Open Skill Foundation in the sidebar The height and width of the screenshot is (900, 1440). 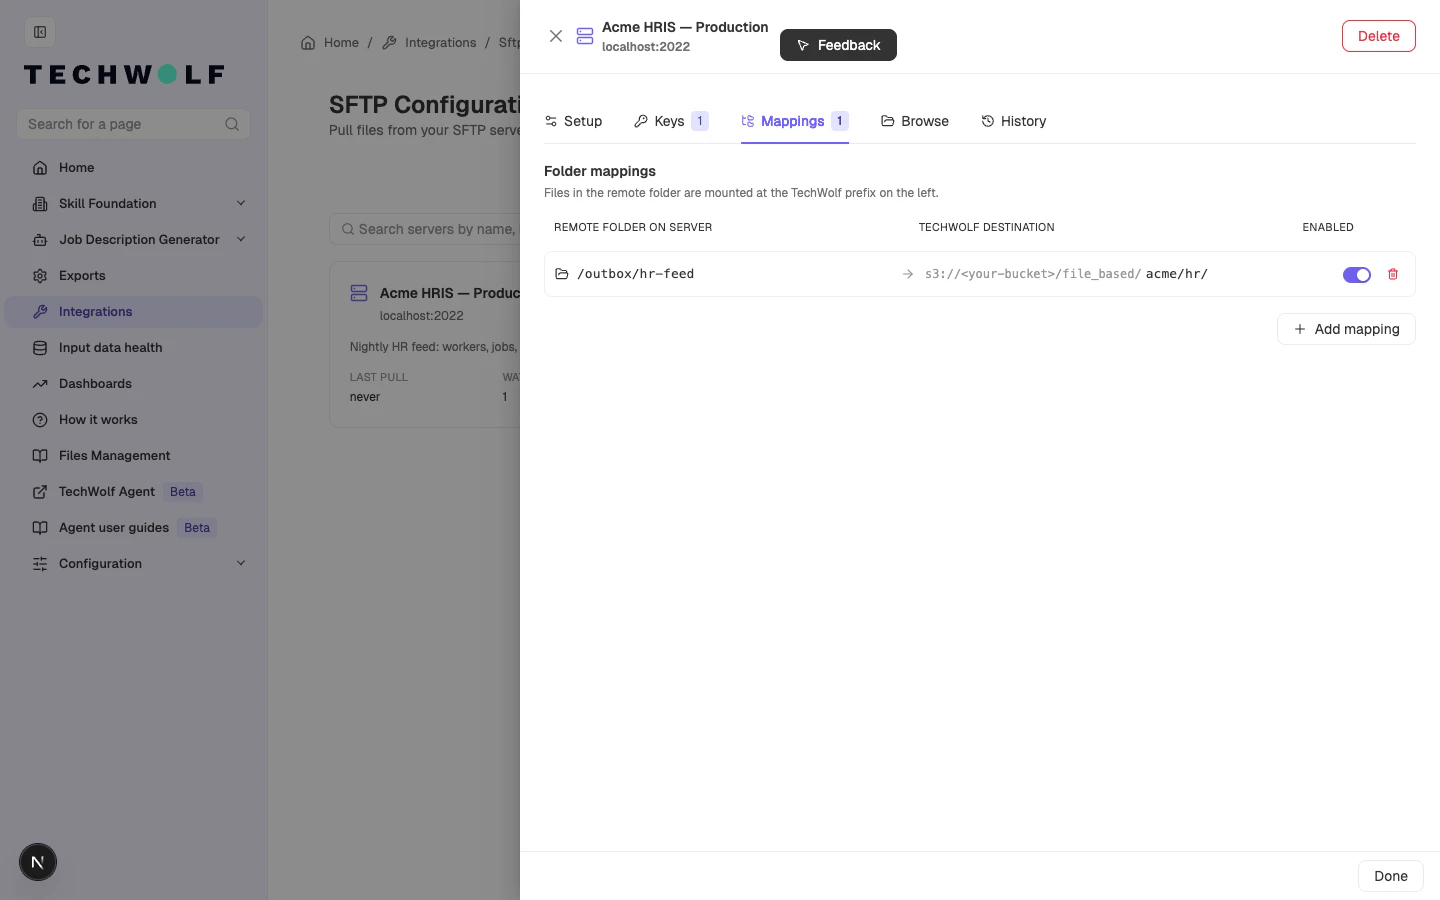tap(133, 204)
